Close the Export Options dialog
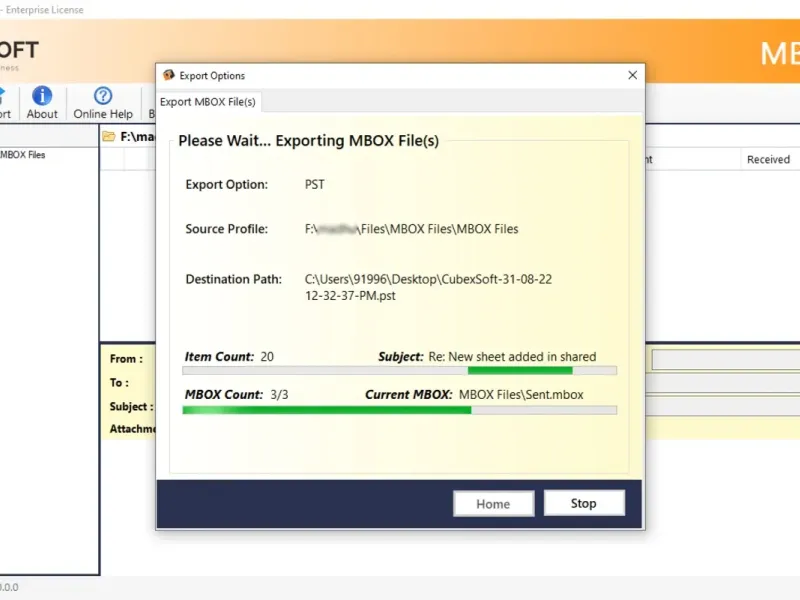 (x=632, y=75)
